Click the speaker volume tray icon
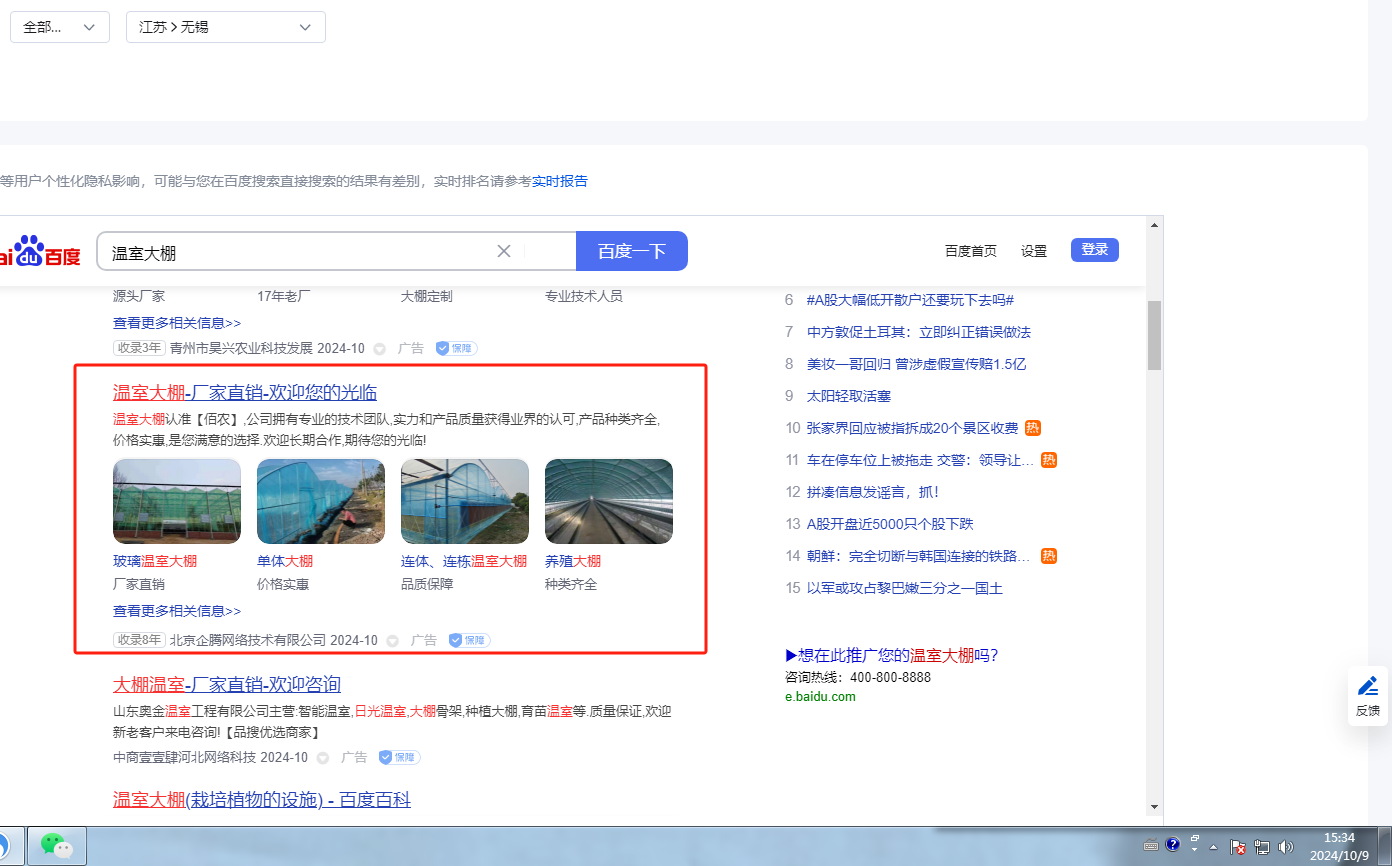Screen dimensions: 1392x866 click(1286, 846)
